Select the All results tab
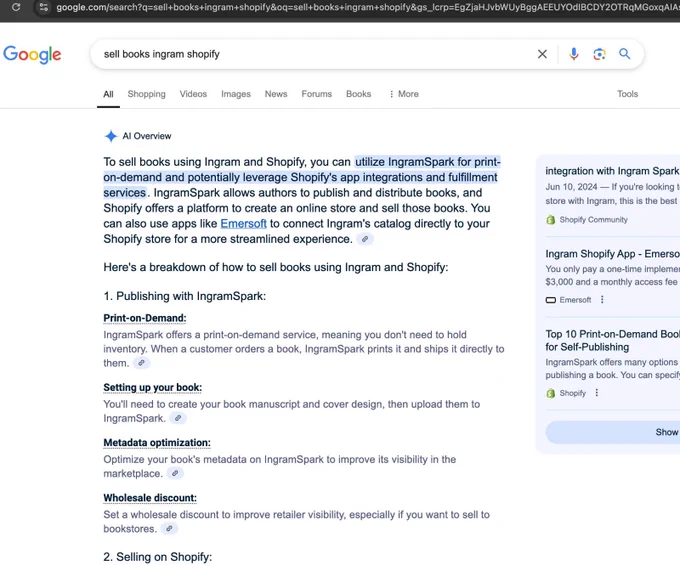This screenshot has height=565, width=680. tap(108, 94)
